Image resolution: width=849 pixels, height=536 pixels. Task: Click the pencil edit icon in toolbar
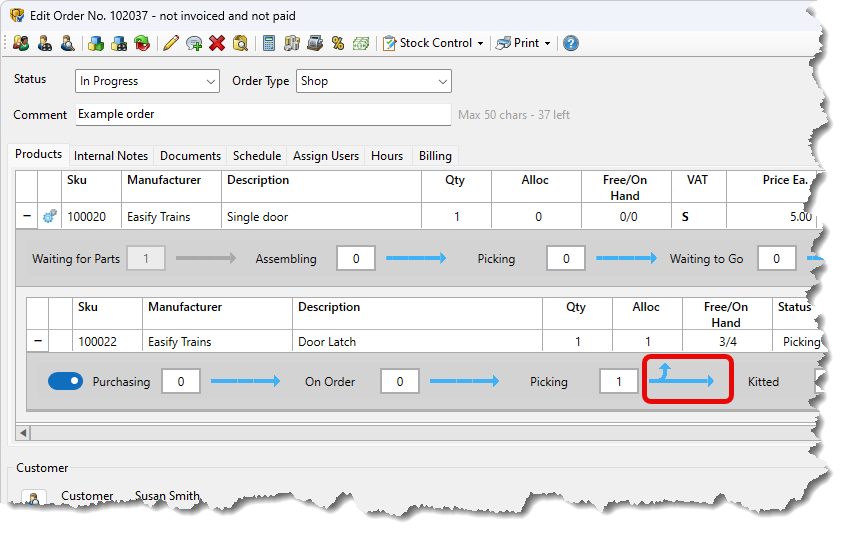tap(170, 43)
